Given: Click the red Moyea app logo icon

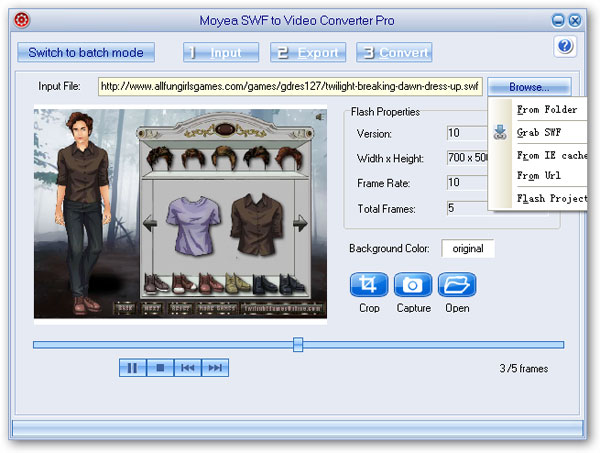Looking at the screenshot, I should [22, 20].
